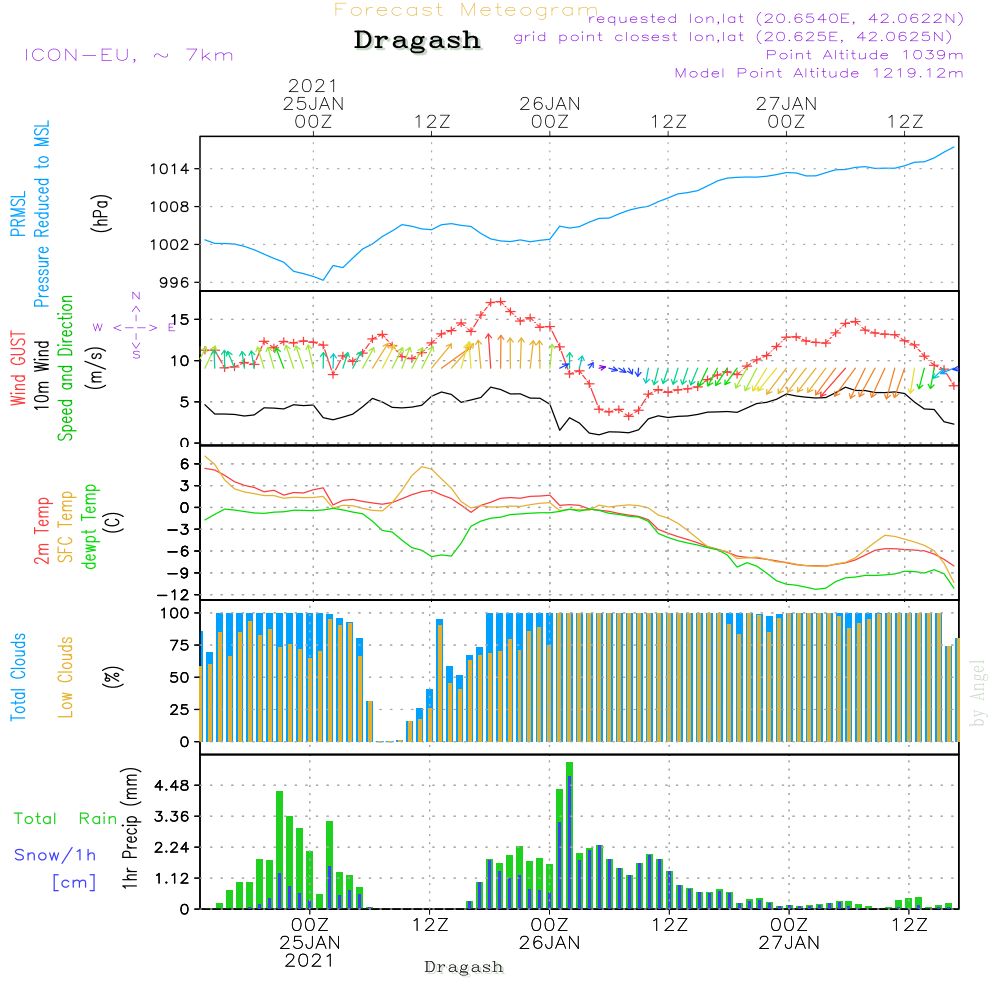The width and height of the screenshot is (1000, 1000).
Task: Click the tallest green precipitation bar
Action: (570, 835)
